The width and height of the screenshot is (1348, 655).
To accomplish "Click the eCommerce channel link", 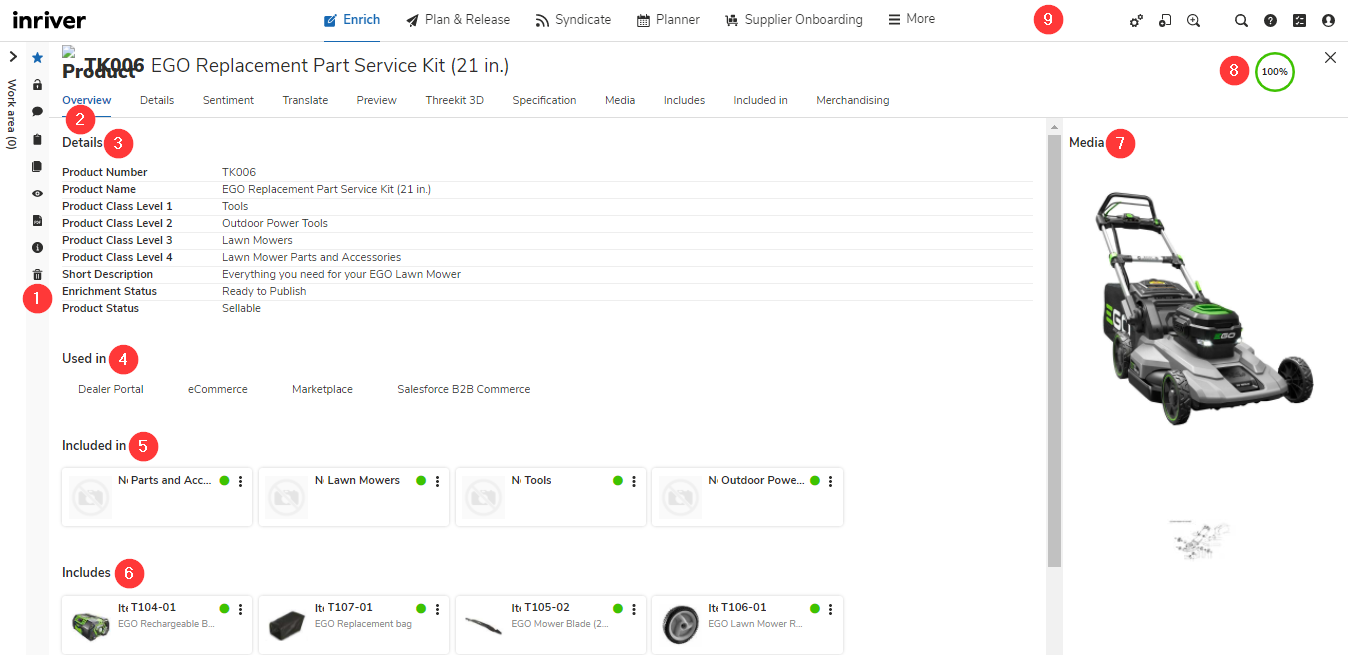I will pos(218,389).
